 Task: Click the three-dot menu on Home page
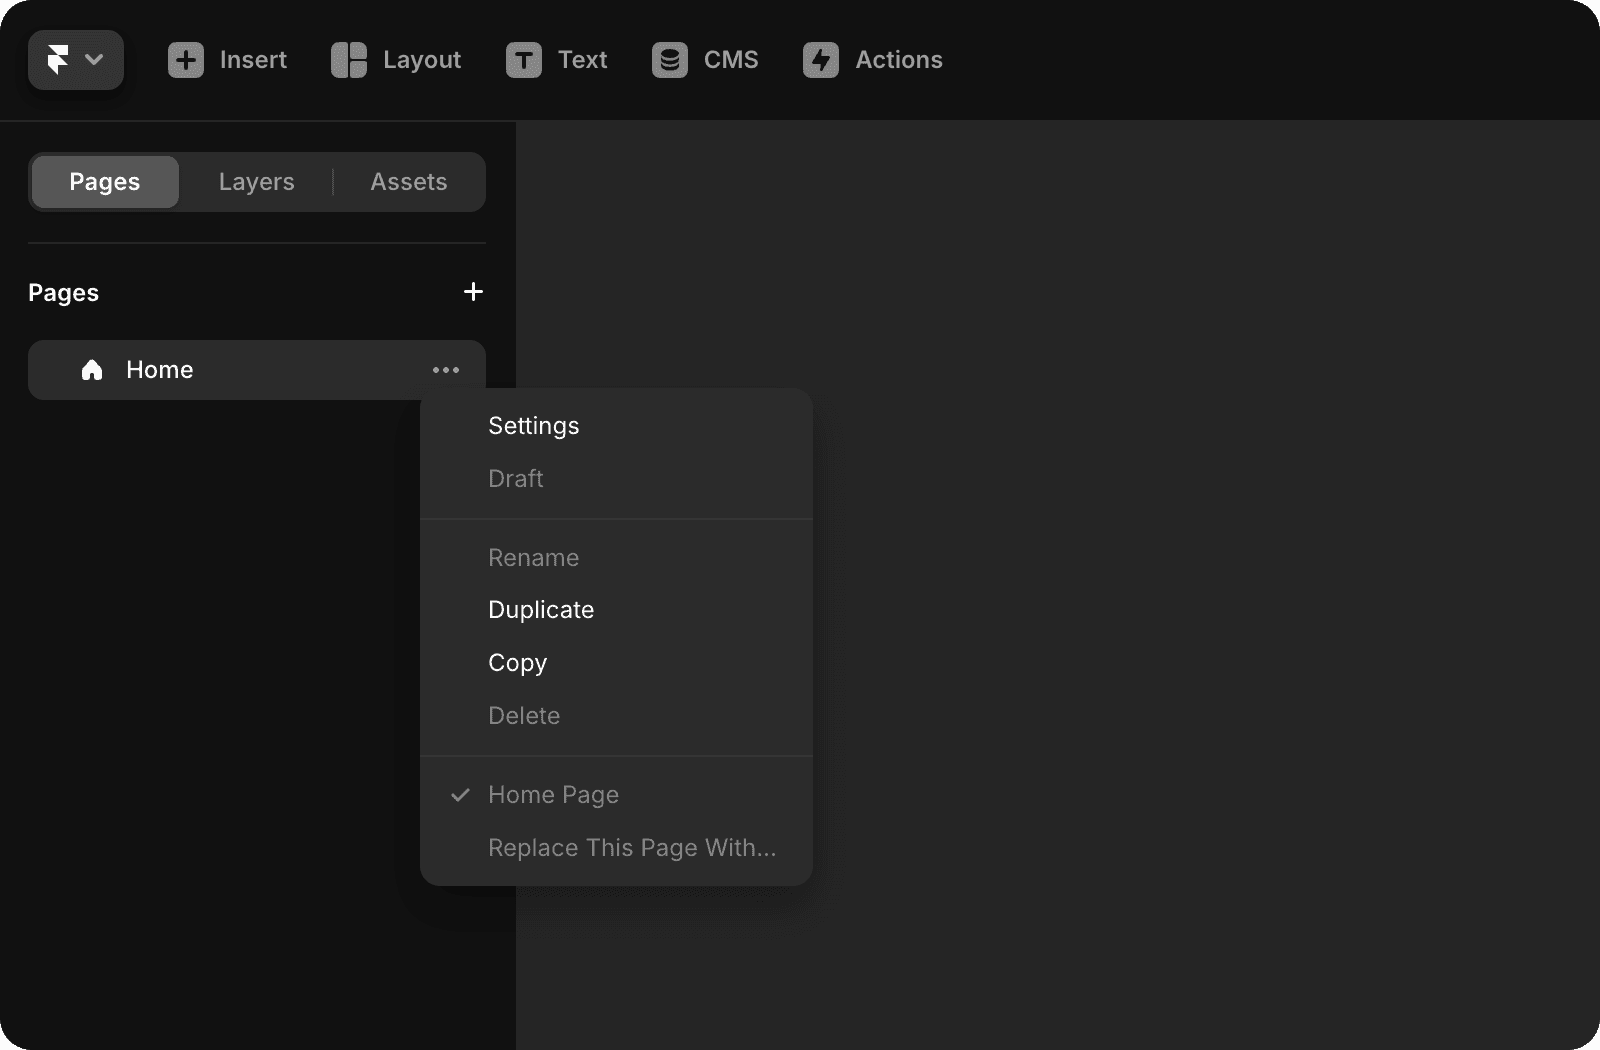446,370
